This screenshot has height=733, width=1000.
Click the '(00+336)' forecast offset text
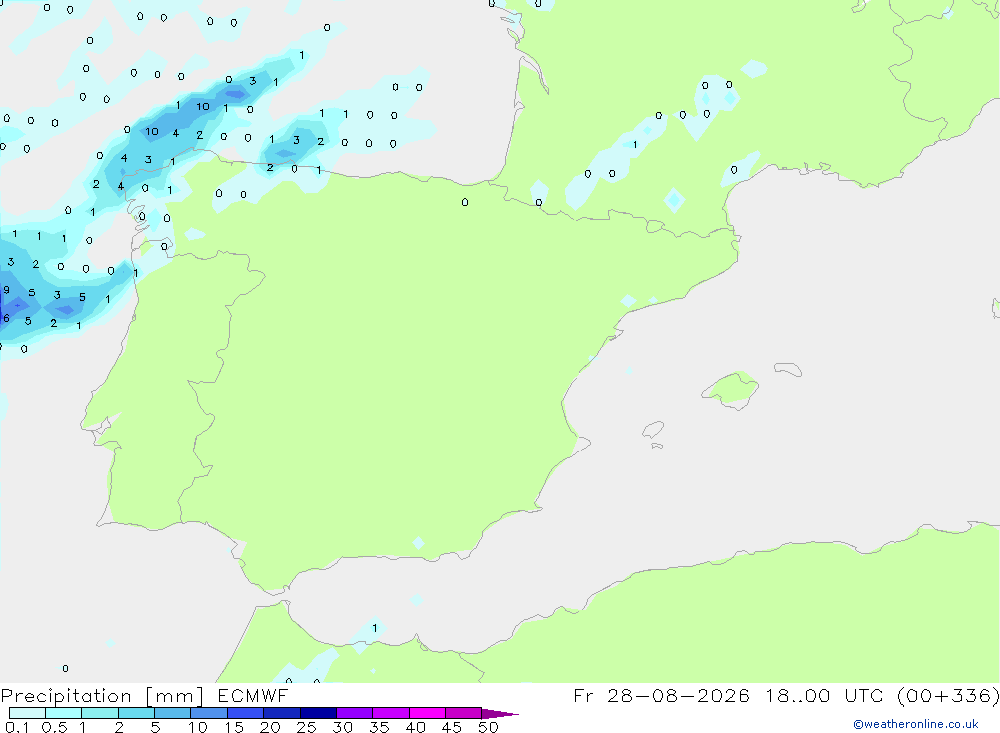(948, 695)
